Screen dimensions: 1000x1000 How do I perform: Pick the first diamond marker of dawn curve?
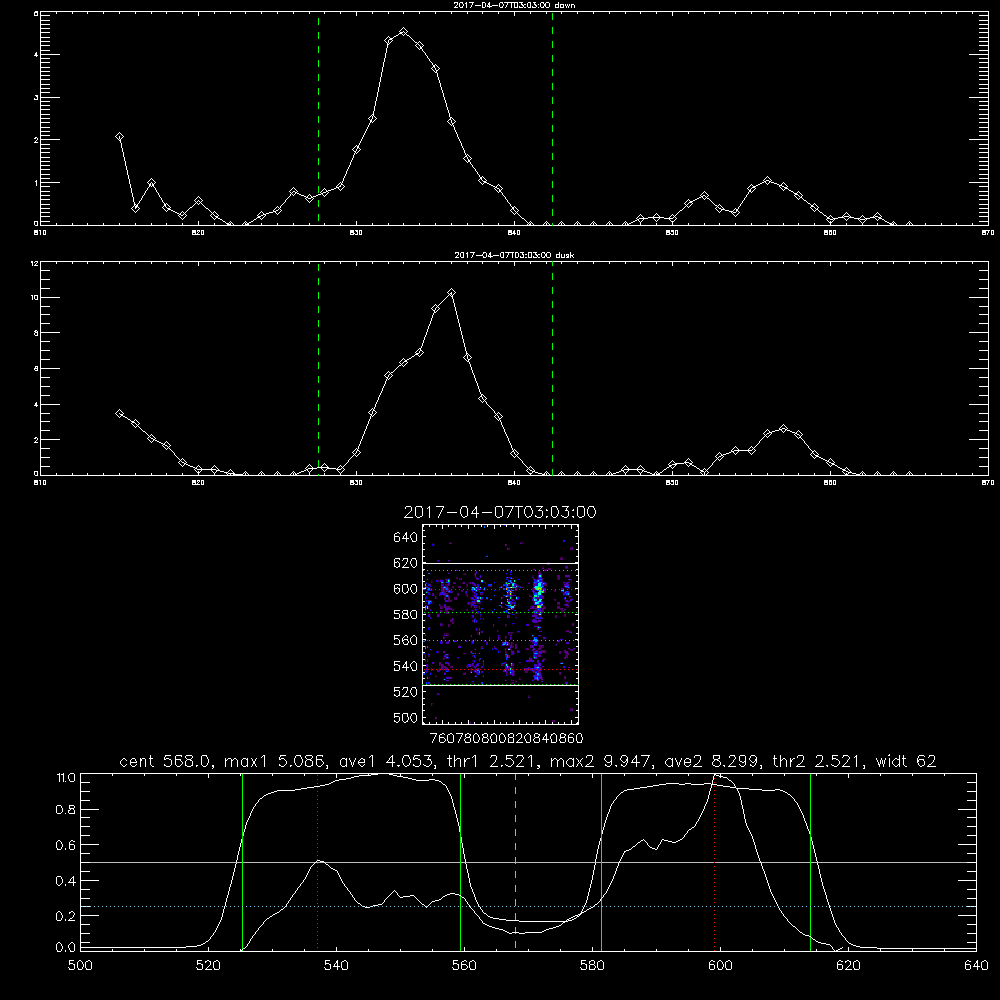pyautogui.click(x=119, y=136)
